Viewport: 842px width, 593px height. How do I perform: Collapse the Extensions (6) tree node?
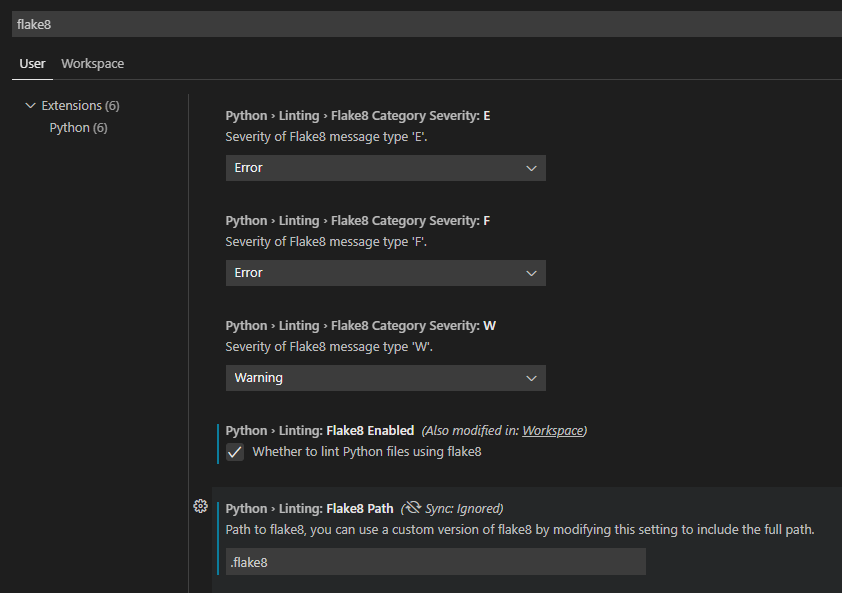pos(30,104)
